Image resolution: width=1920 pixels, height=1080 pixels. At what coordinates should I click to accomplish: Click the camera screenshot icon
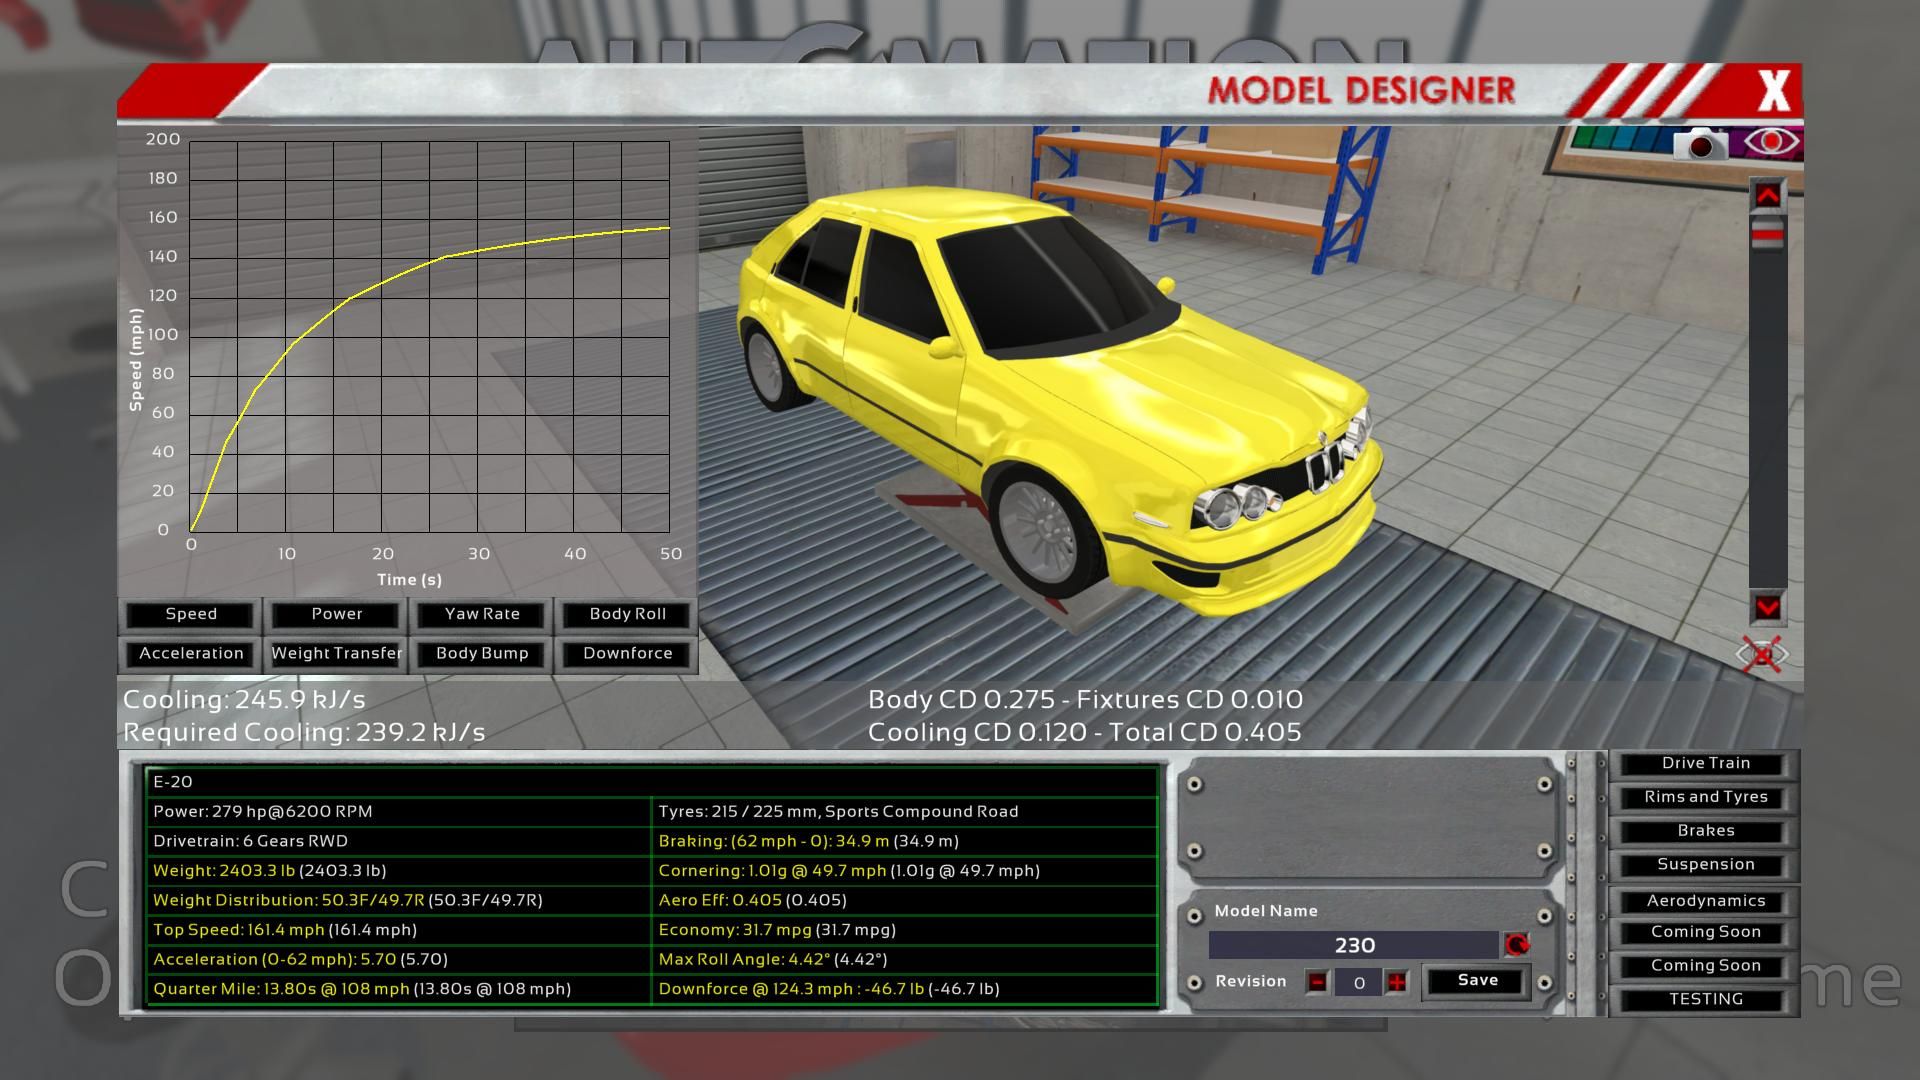(1700, 145)
